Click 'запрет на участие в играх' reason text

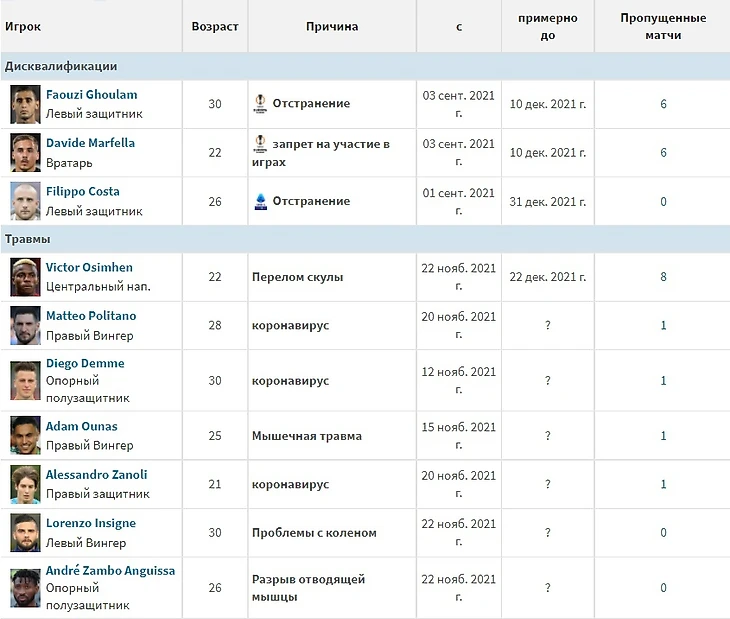click(x=321, y=153)
